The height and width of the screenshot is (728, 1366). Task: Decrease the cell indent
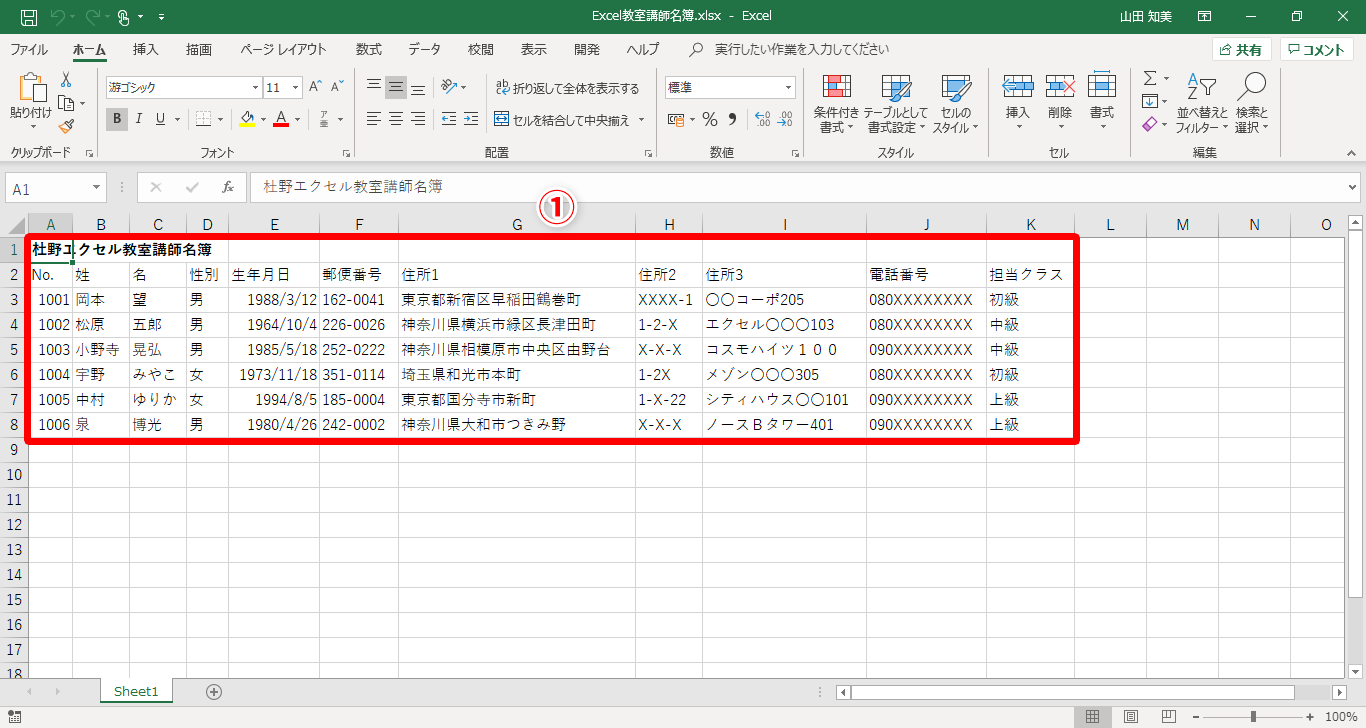point(449,119)
